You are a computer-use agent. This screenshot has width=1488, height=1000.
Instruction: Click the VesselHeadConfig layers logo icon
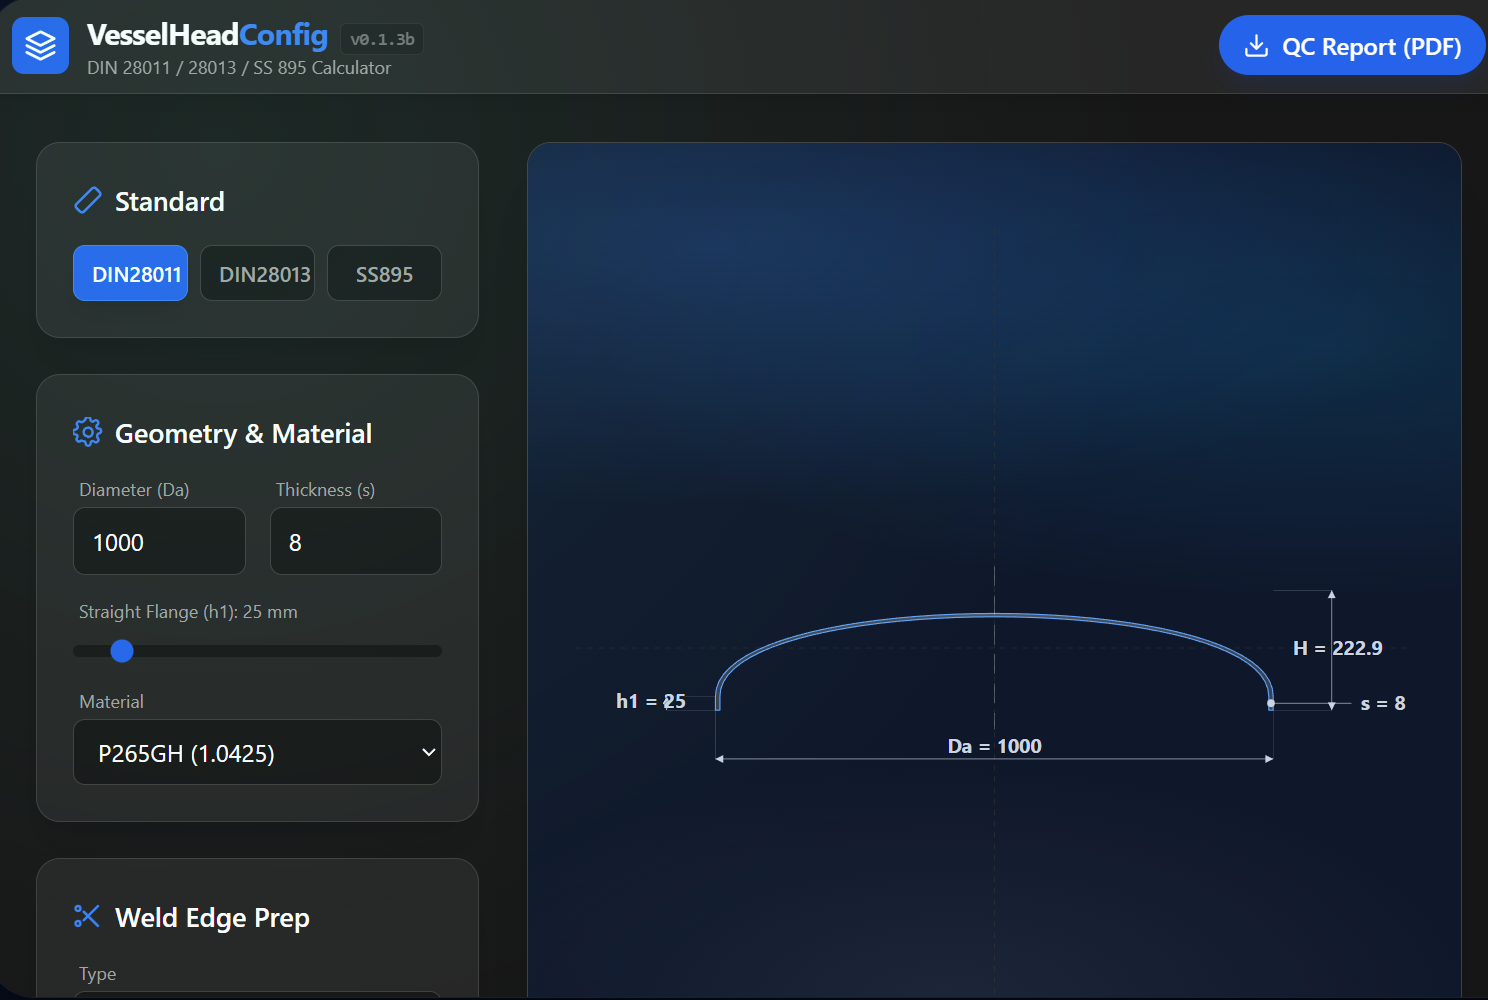pos(40,45)
